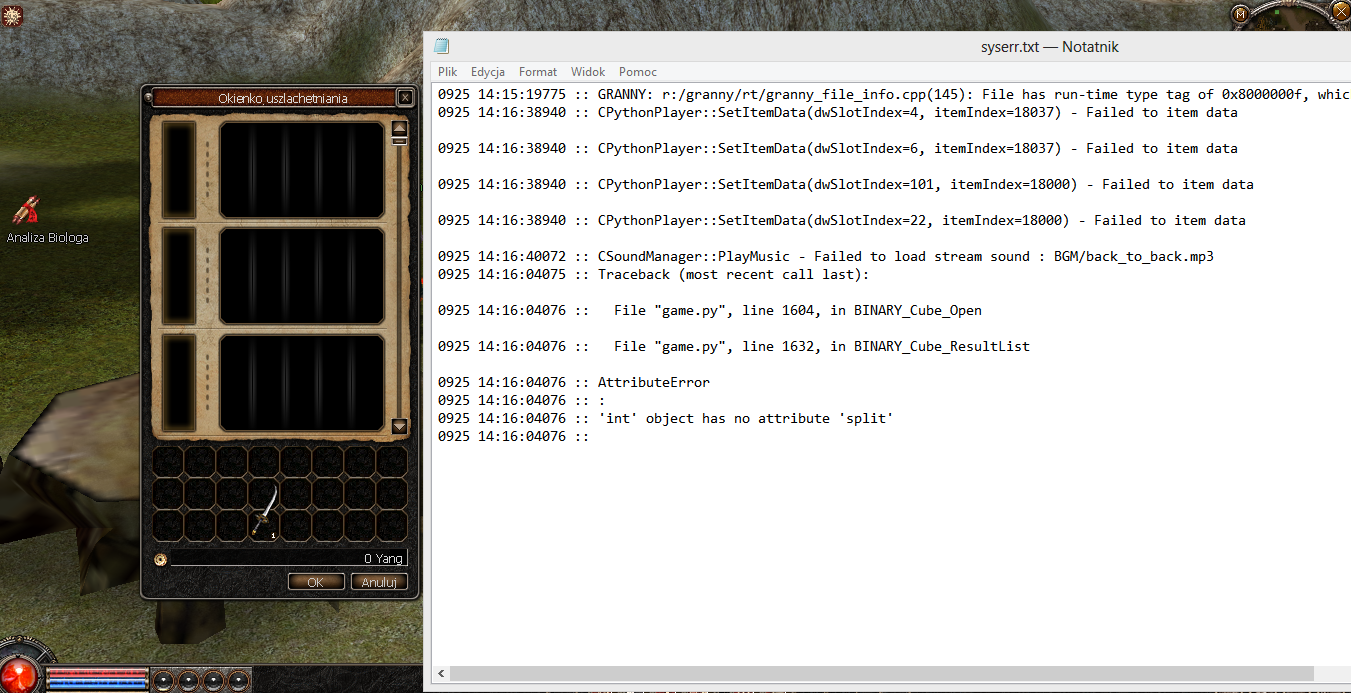Image resolution: width=1351 pixels, height=693 pixels.
Task: Click the refinement list scrollbar thumb
Action: 399,140
